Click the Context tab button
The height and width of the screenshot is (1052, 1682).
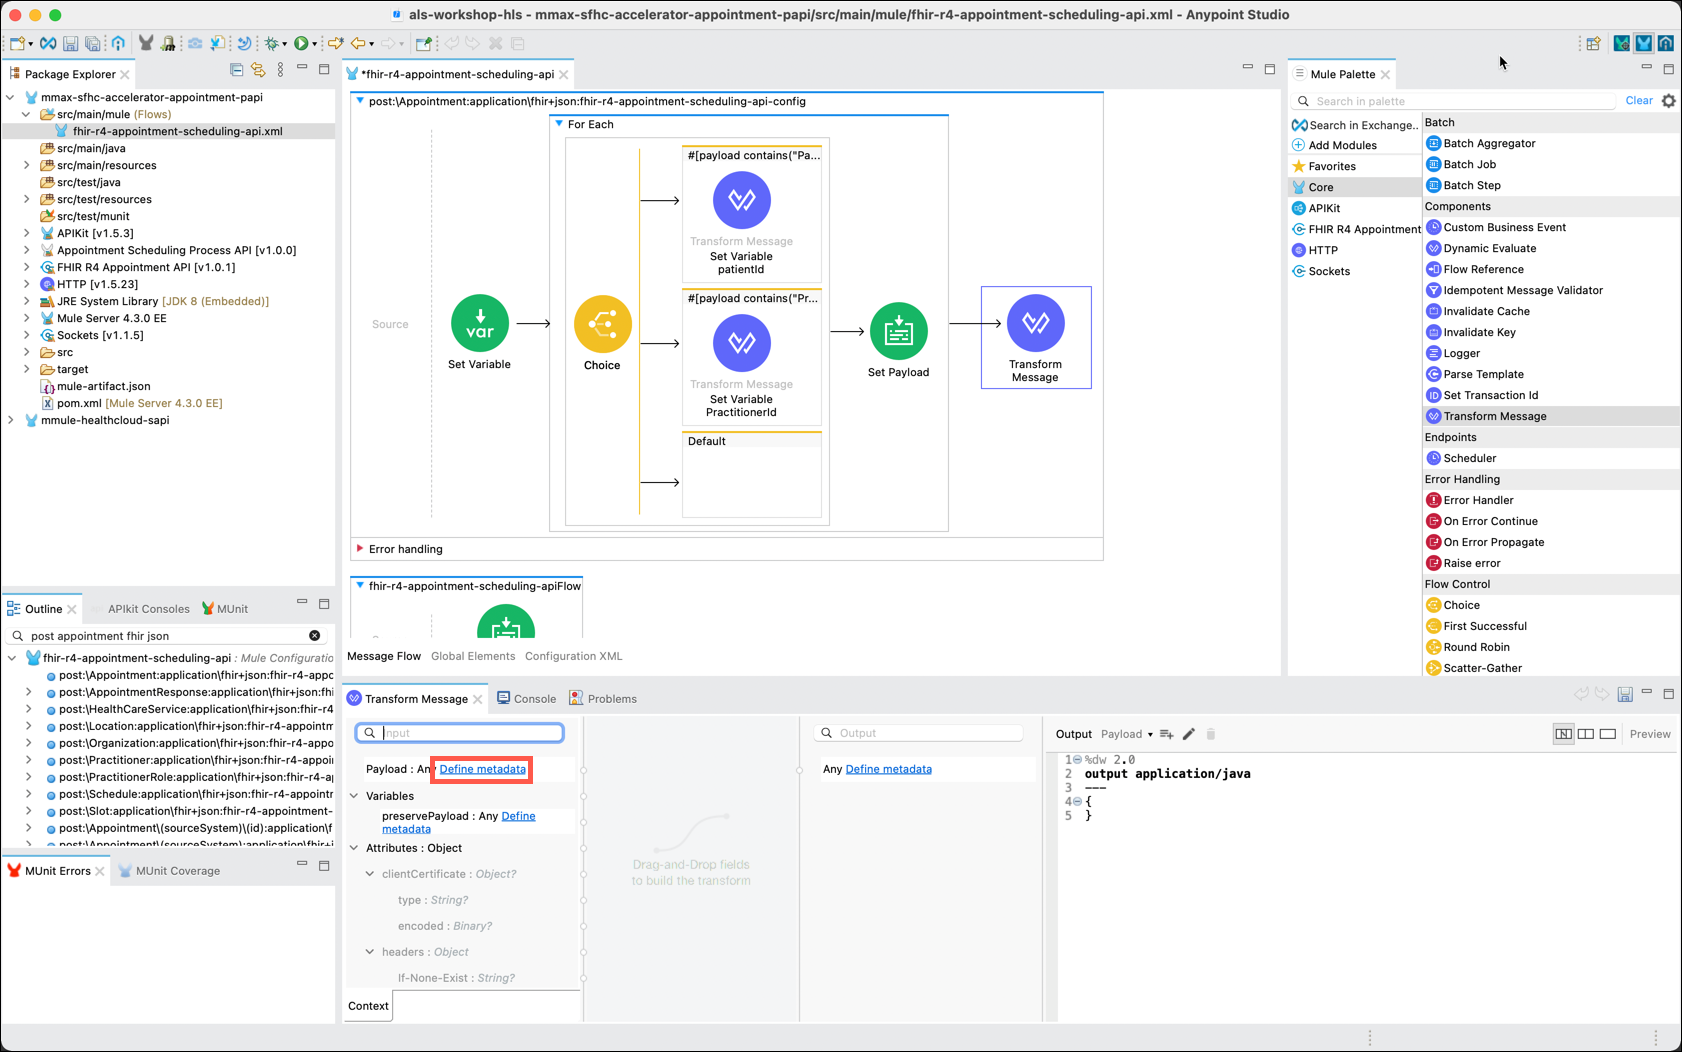pos(368,1006)
